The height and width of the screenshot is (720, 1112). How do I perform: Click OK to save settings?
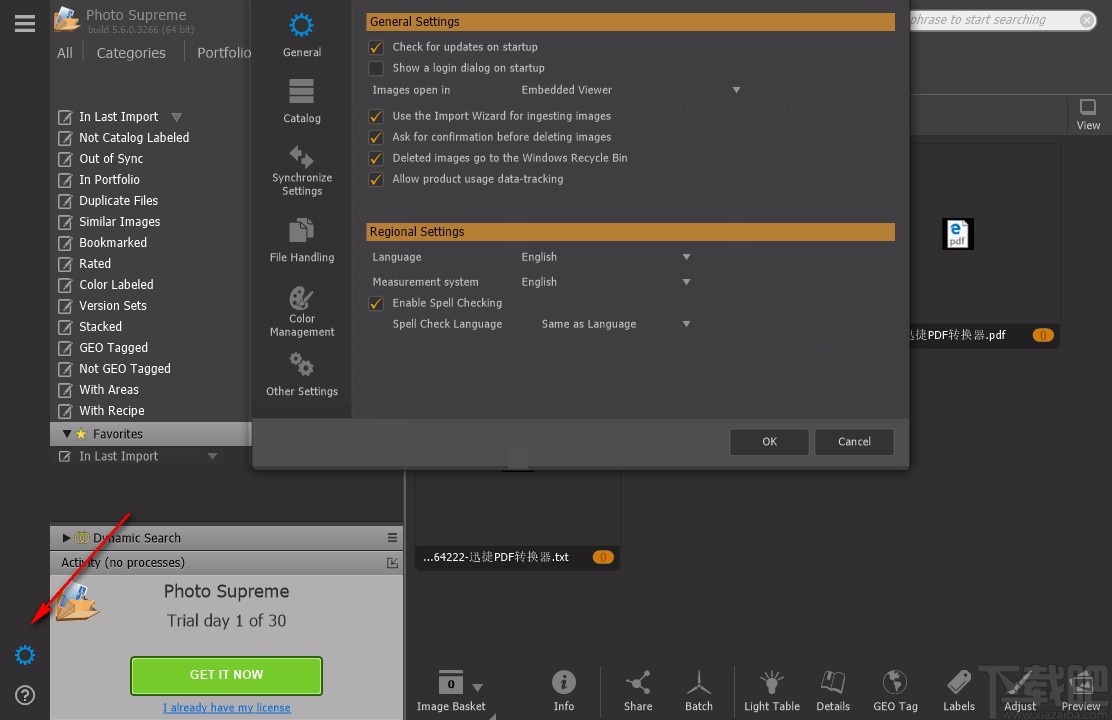[769, 441]
